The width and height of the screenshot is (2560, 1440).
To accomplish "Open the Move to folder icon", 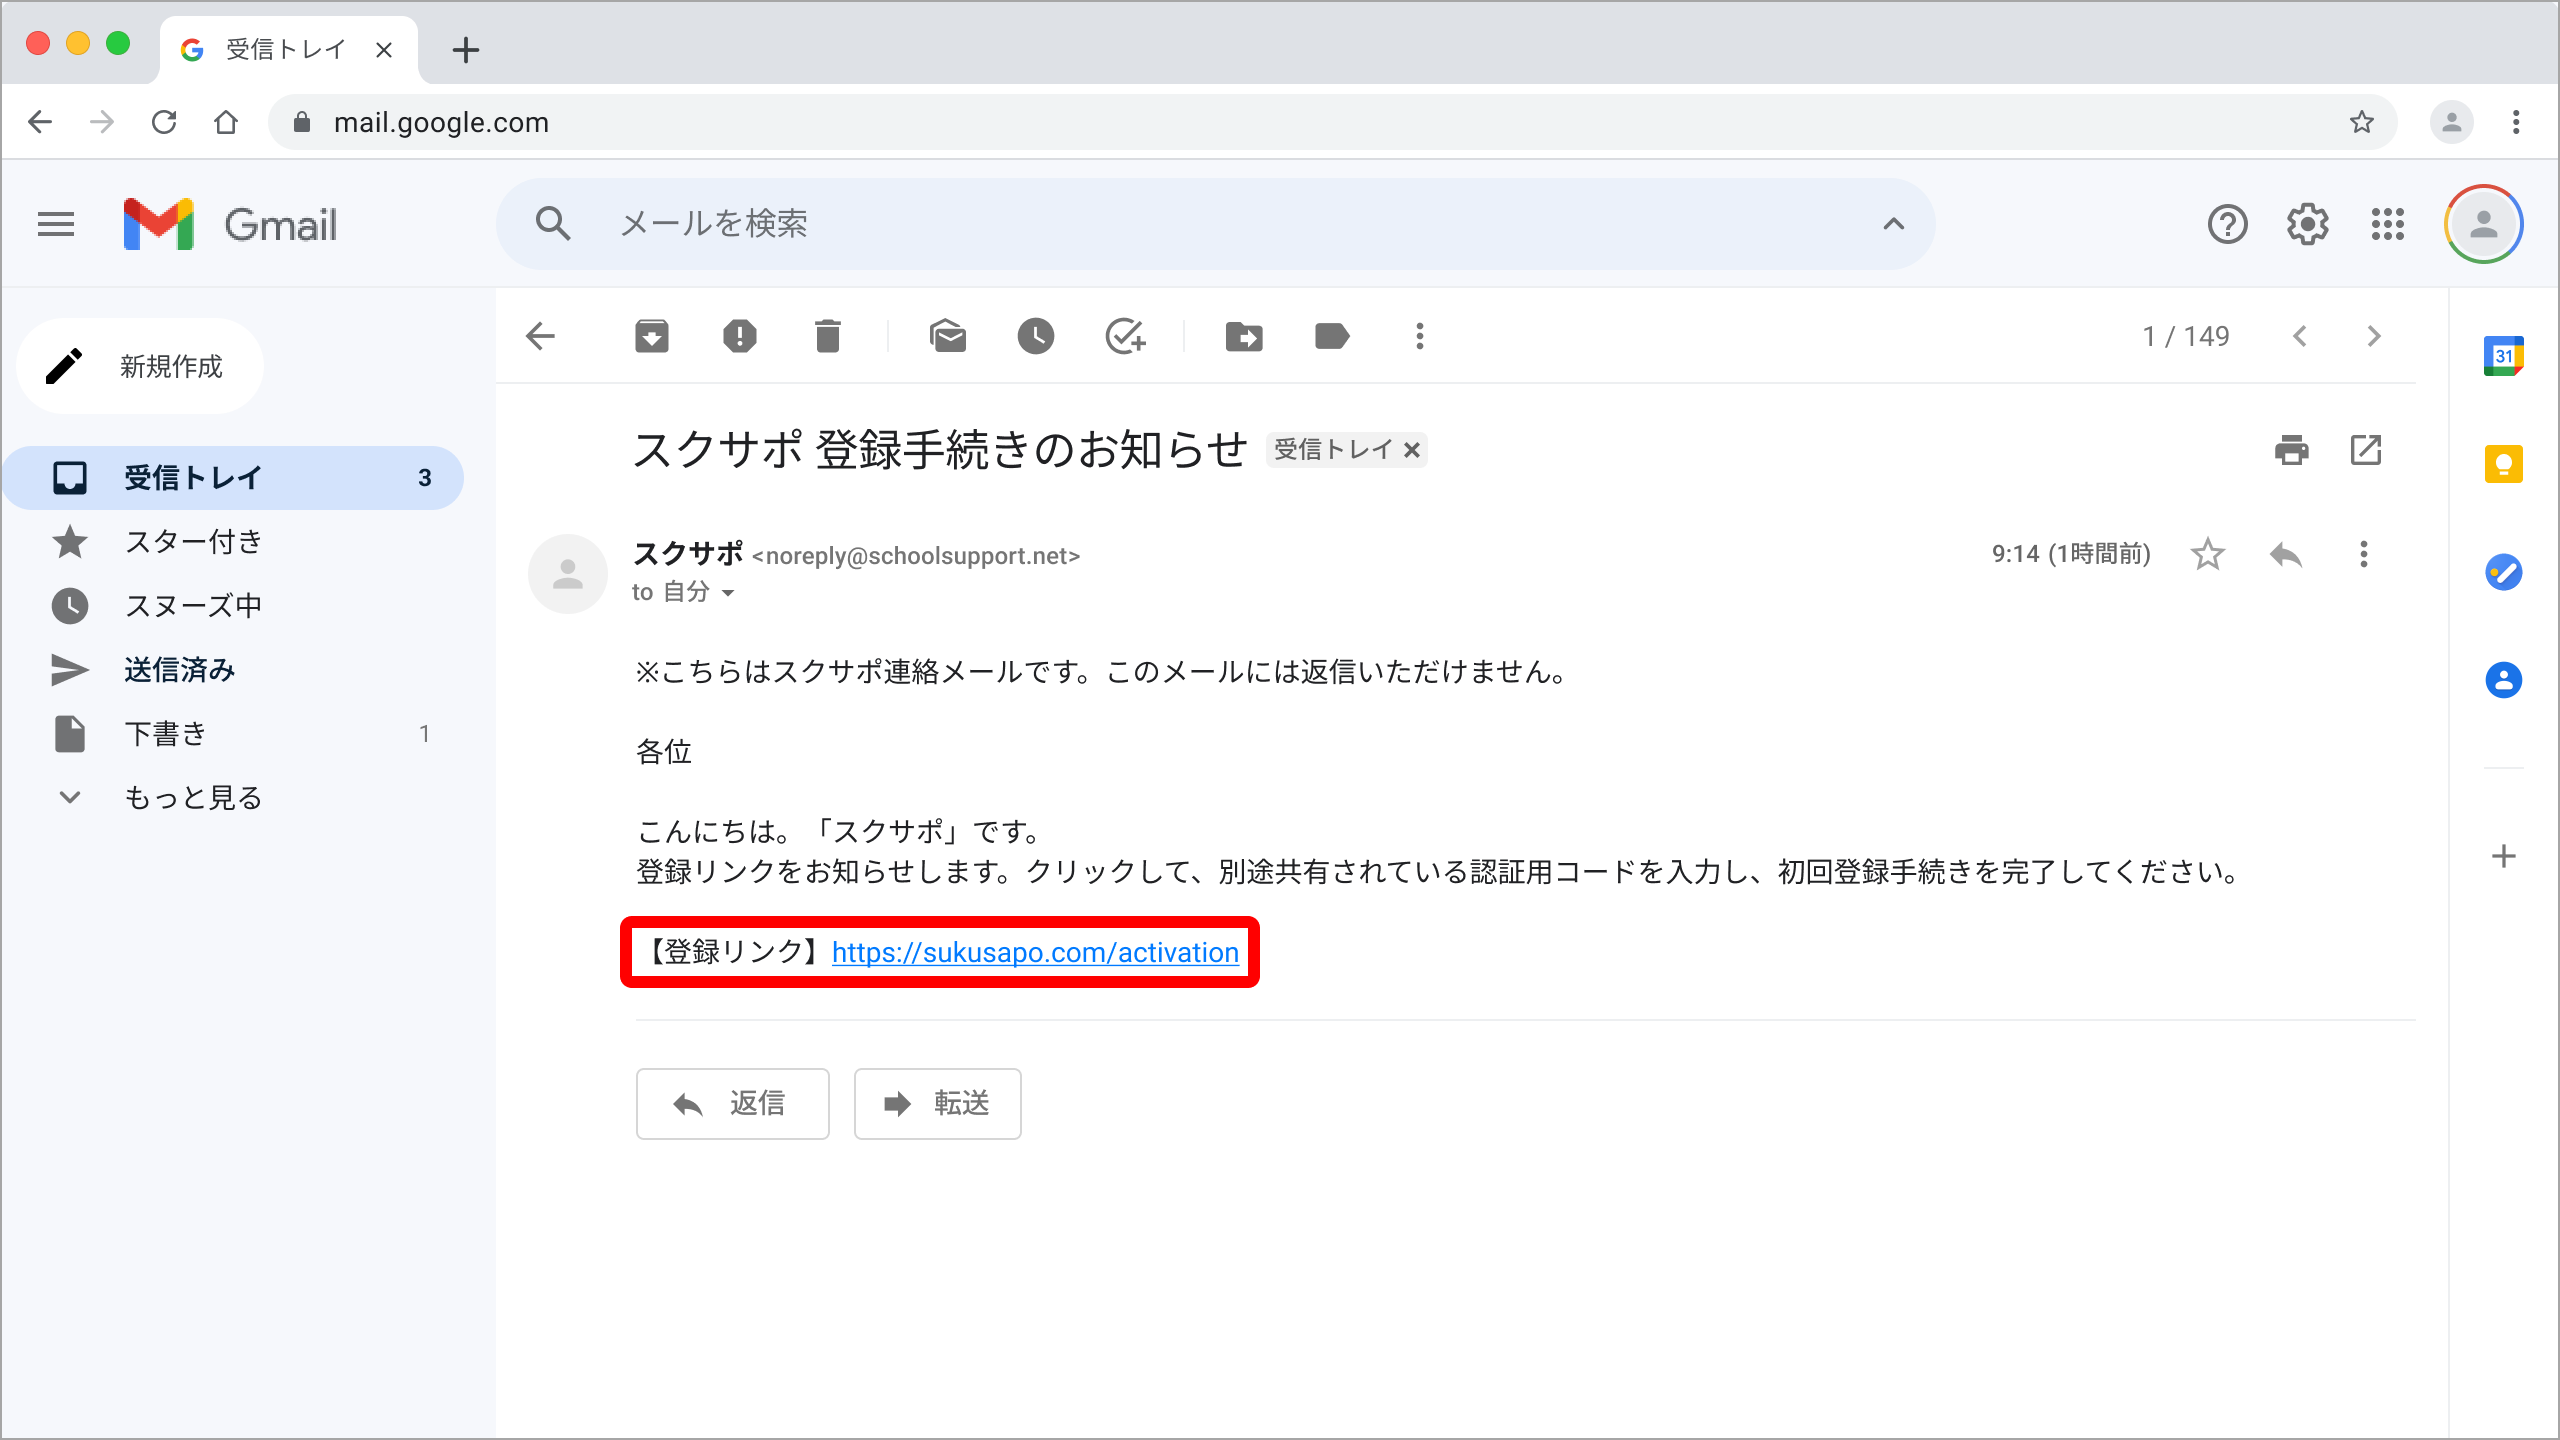I will click(1244, 336).
